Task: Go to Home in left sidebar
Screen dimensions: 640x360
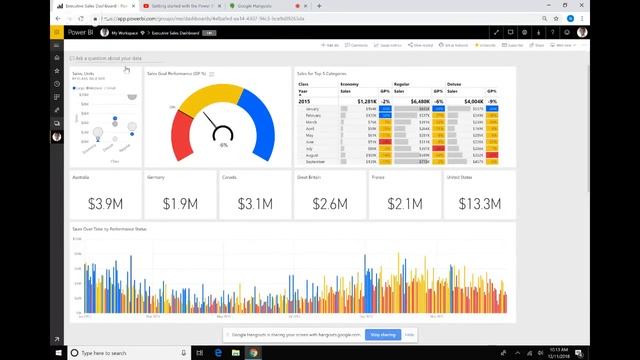Action: point(57,58)
